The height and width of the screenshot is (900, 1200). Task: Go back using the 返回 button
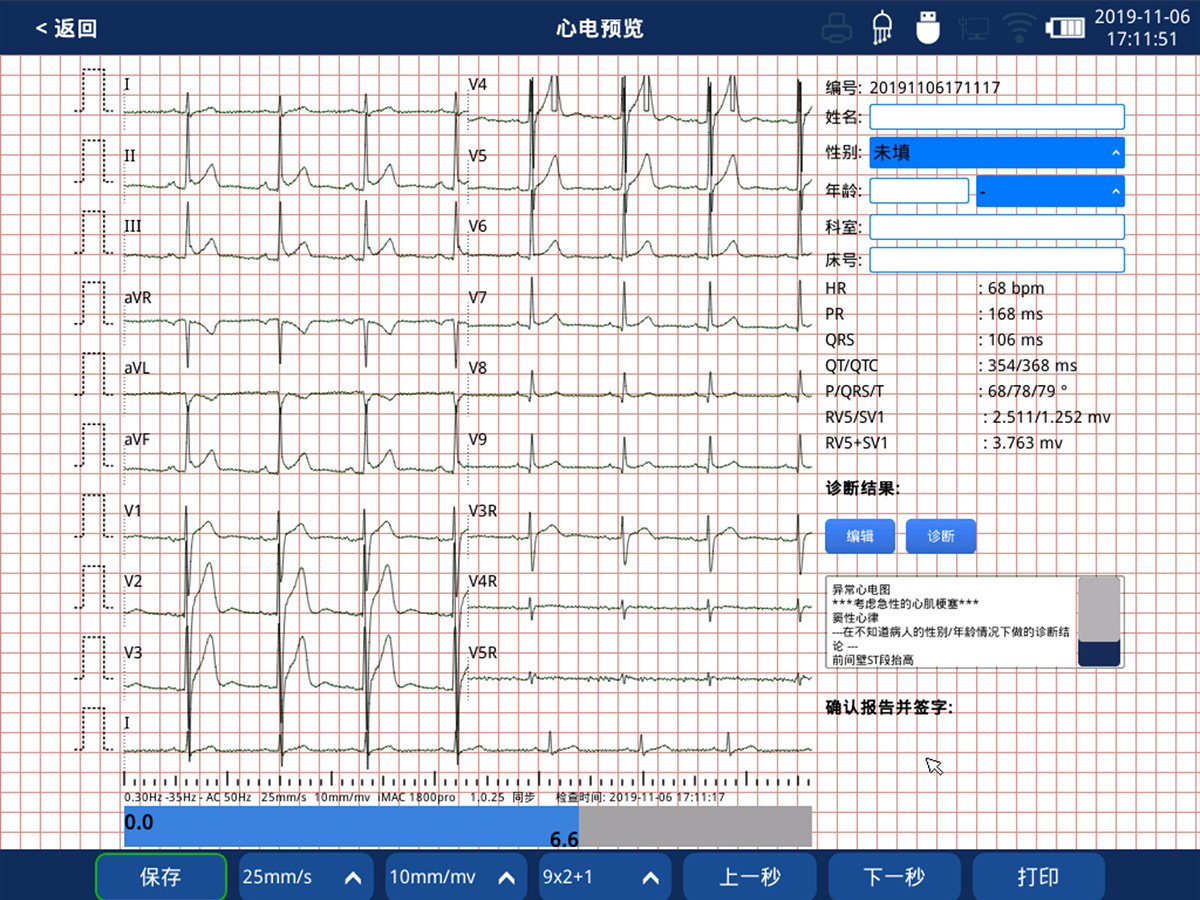[x=66, y=28]
